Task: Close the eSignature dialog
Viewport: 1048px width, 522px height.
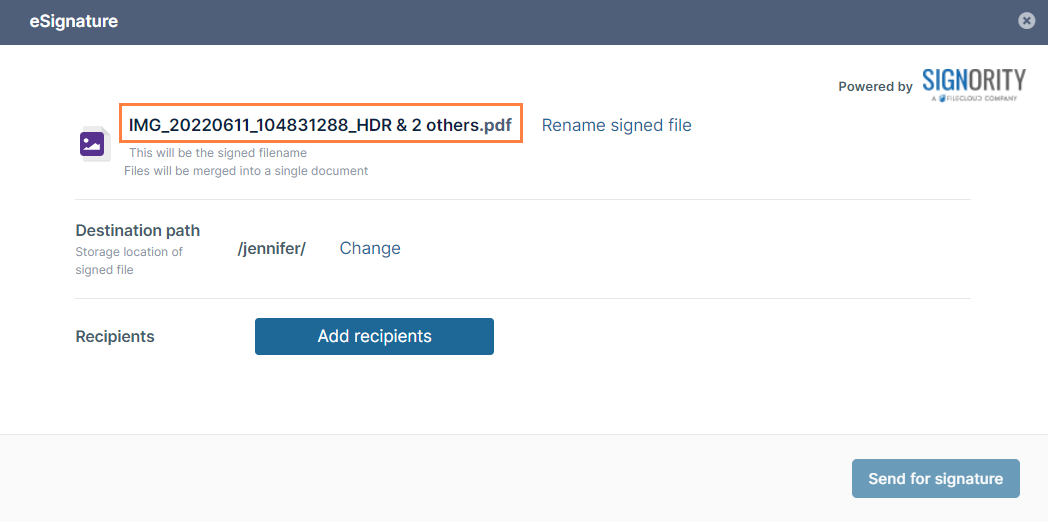Action: click(1025, 20)
